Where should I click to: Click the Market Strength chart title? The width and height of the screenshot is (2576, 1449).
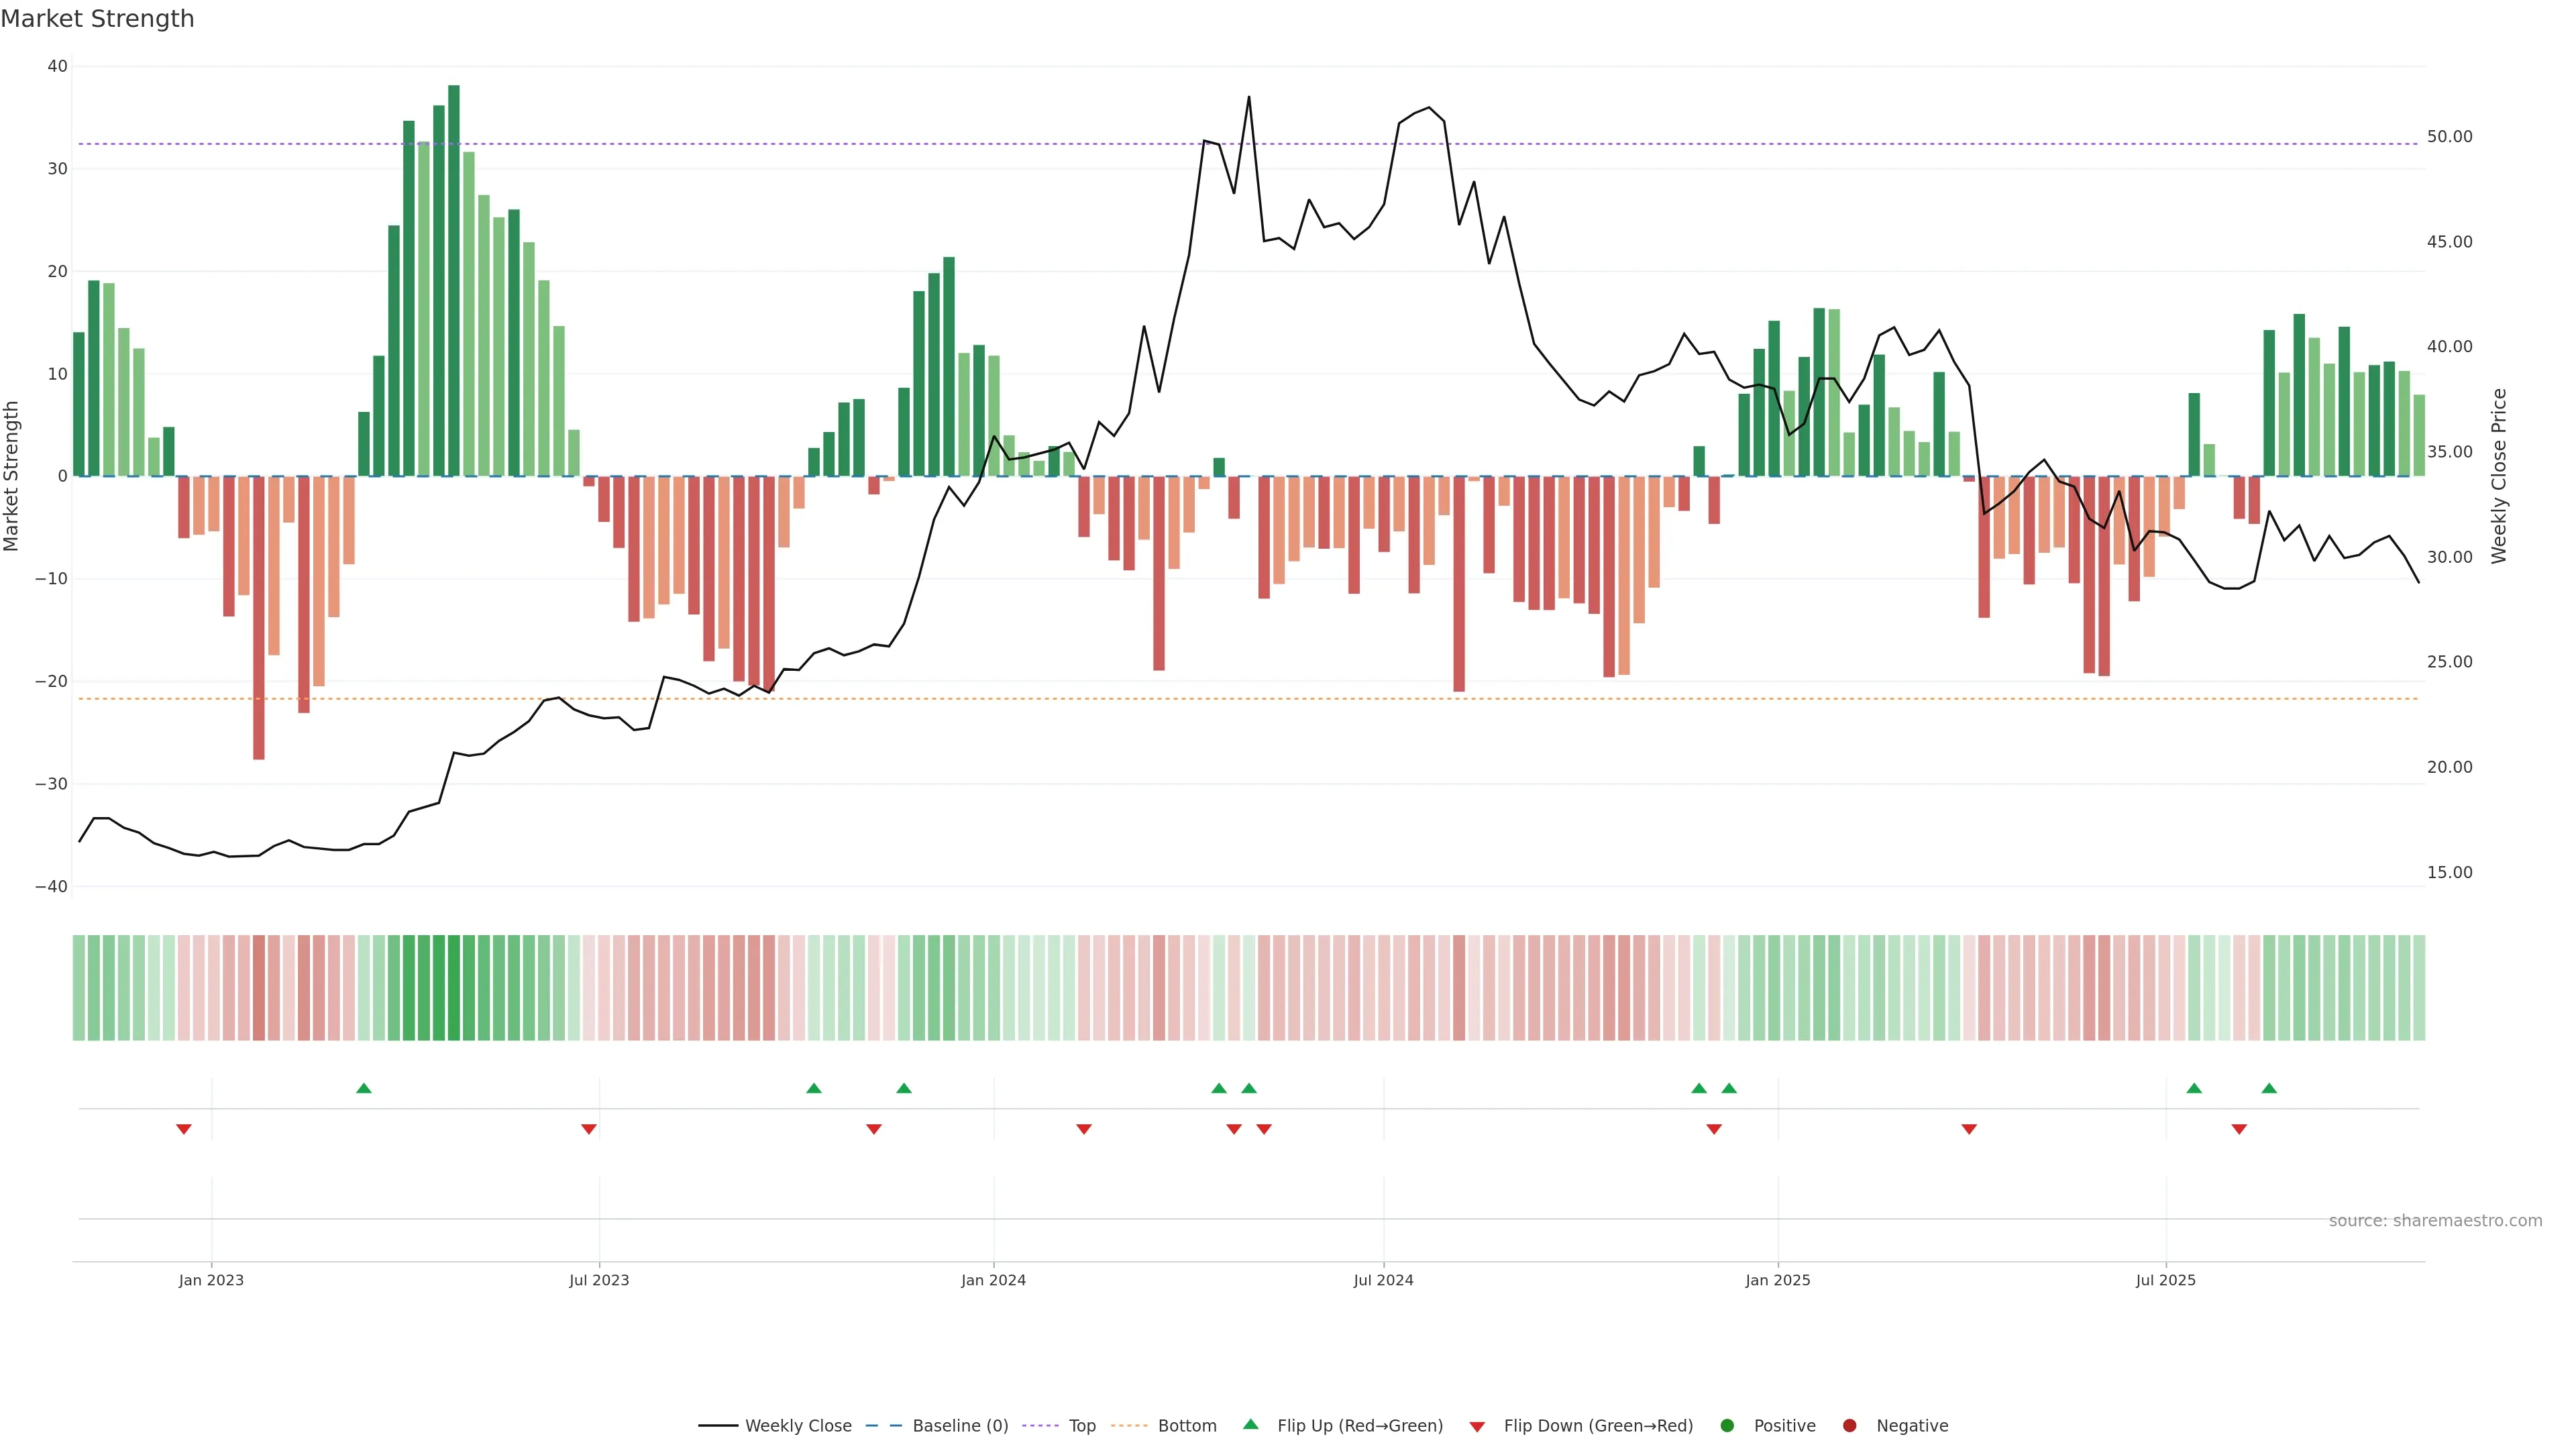pyautogui.click(x=97, y=19)
